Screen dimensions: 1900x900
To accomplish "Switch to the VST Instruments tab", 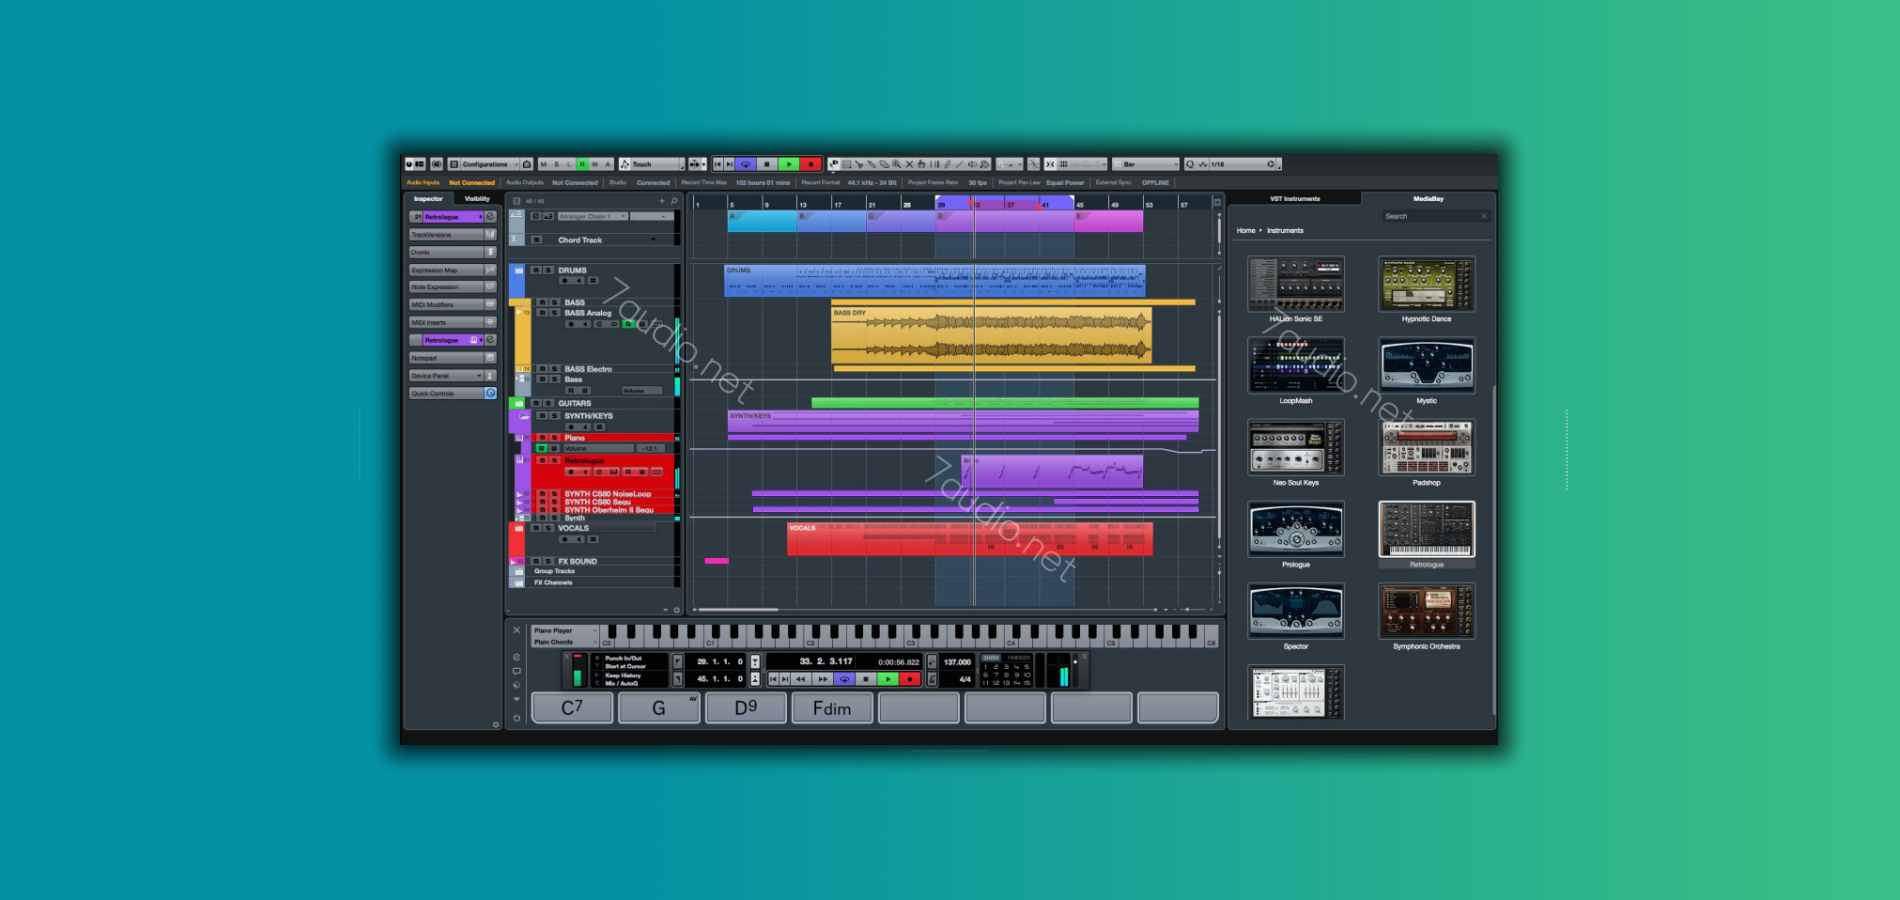I will (x=1295, y=199).
